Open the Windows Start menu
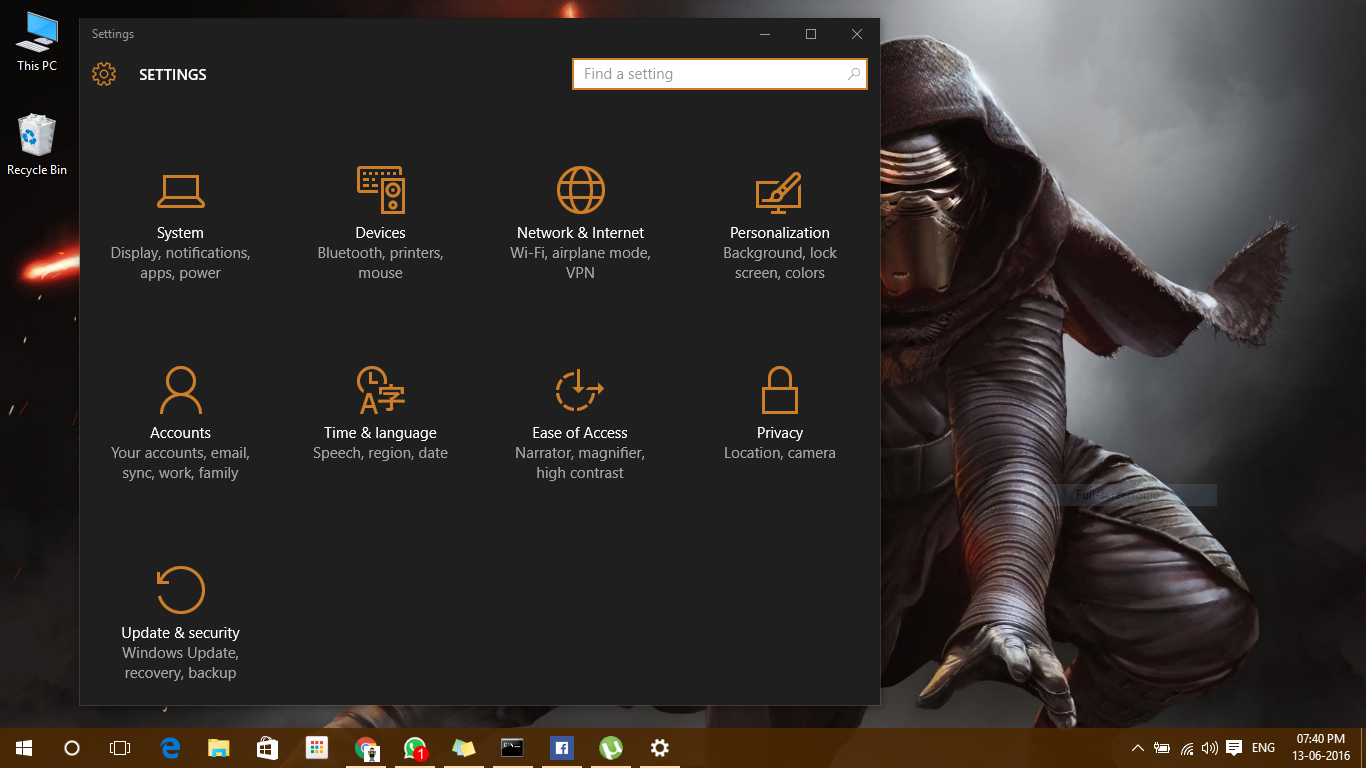Viewport: 1366px width, 768px height. pos(24,748)
